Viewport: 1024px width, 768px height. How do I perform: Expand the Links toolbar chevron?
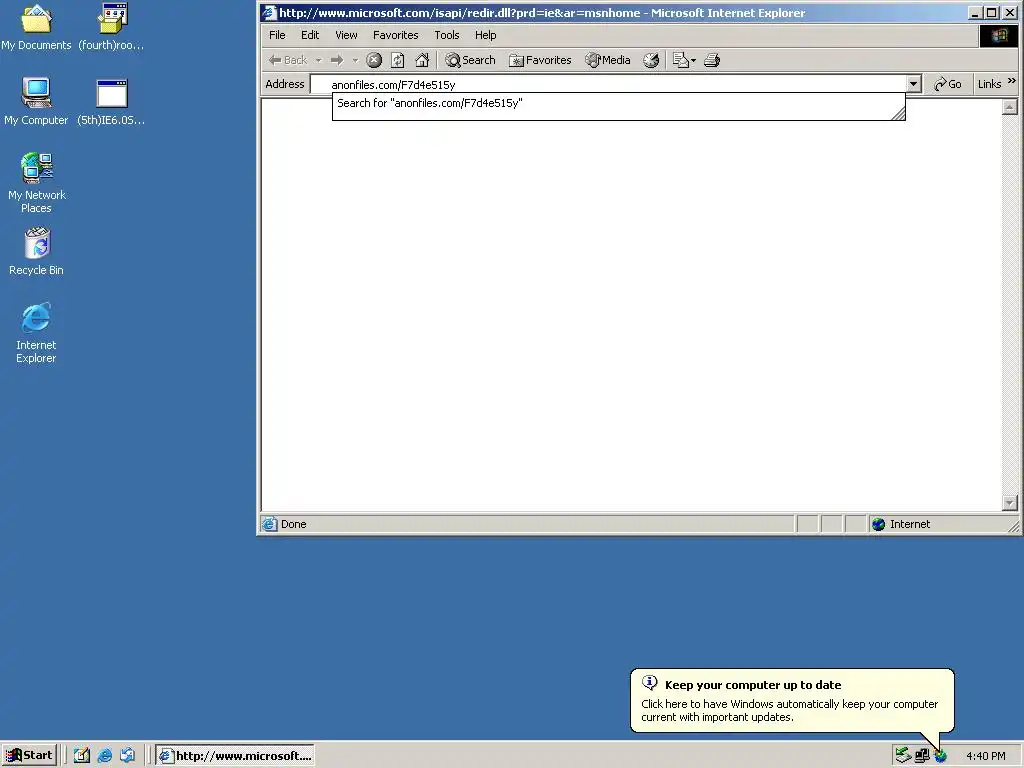pos(1012,81)
